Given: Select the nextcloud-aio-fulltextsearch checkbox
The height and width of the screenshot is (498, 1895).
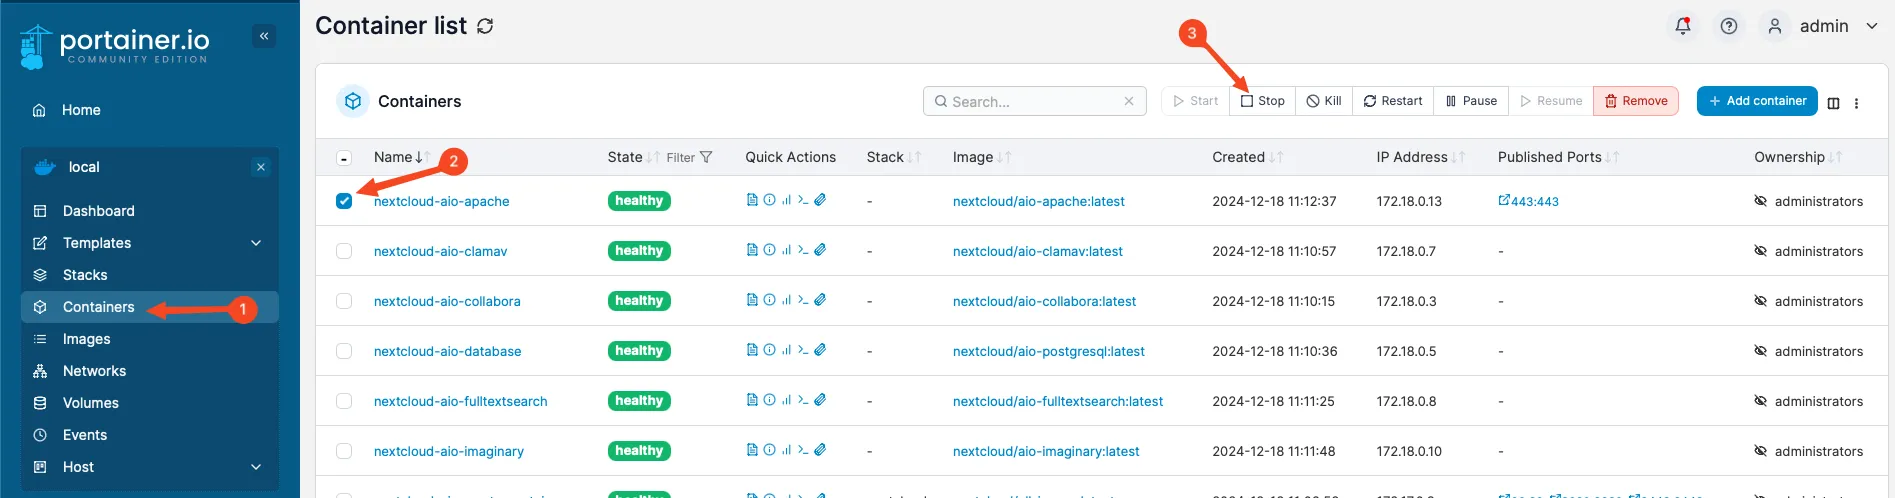Looking at the screenshot, I should pyautogui.click(x=344, y=401).
